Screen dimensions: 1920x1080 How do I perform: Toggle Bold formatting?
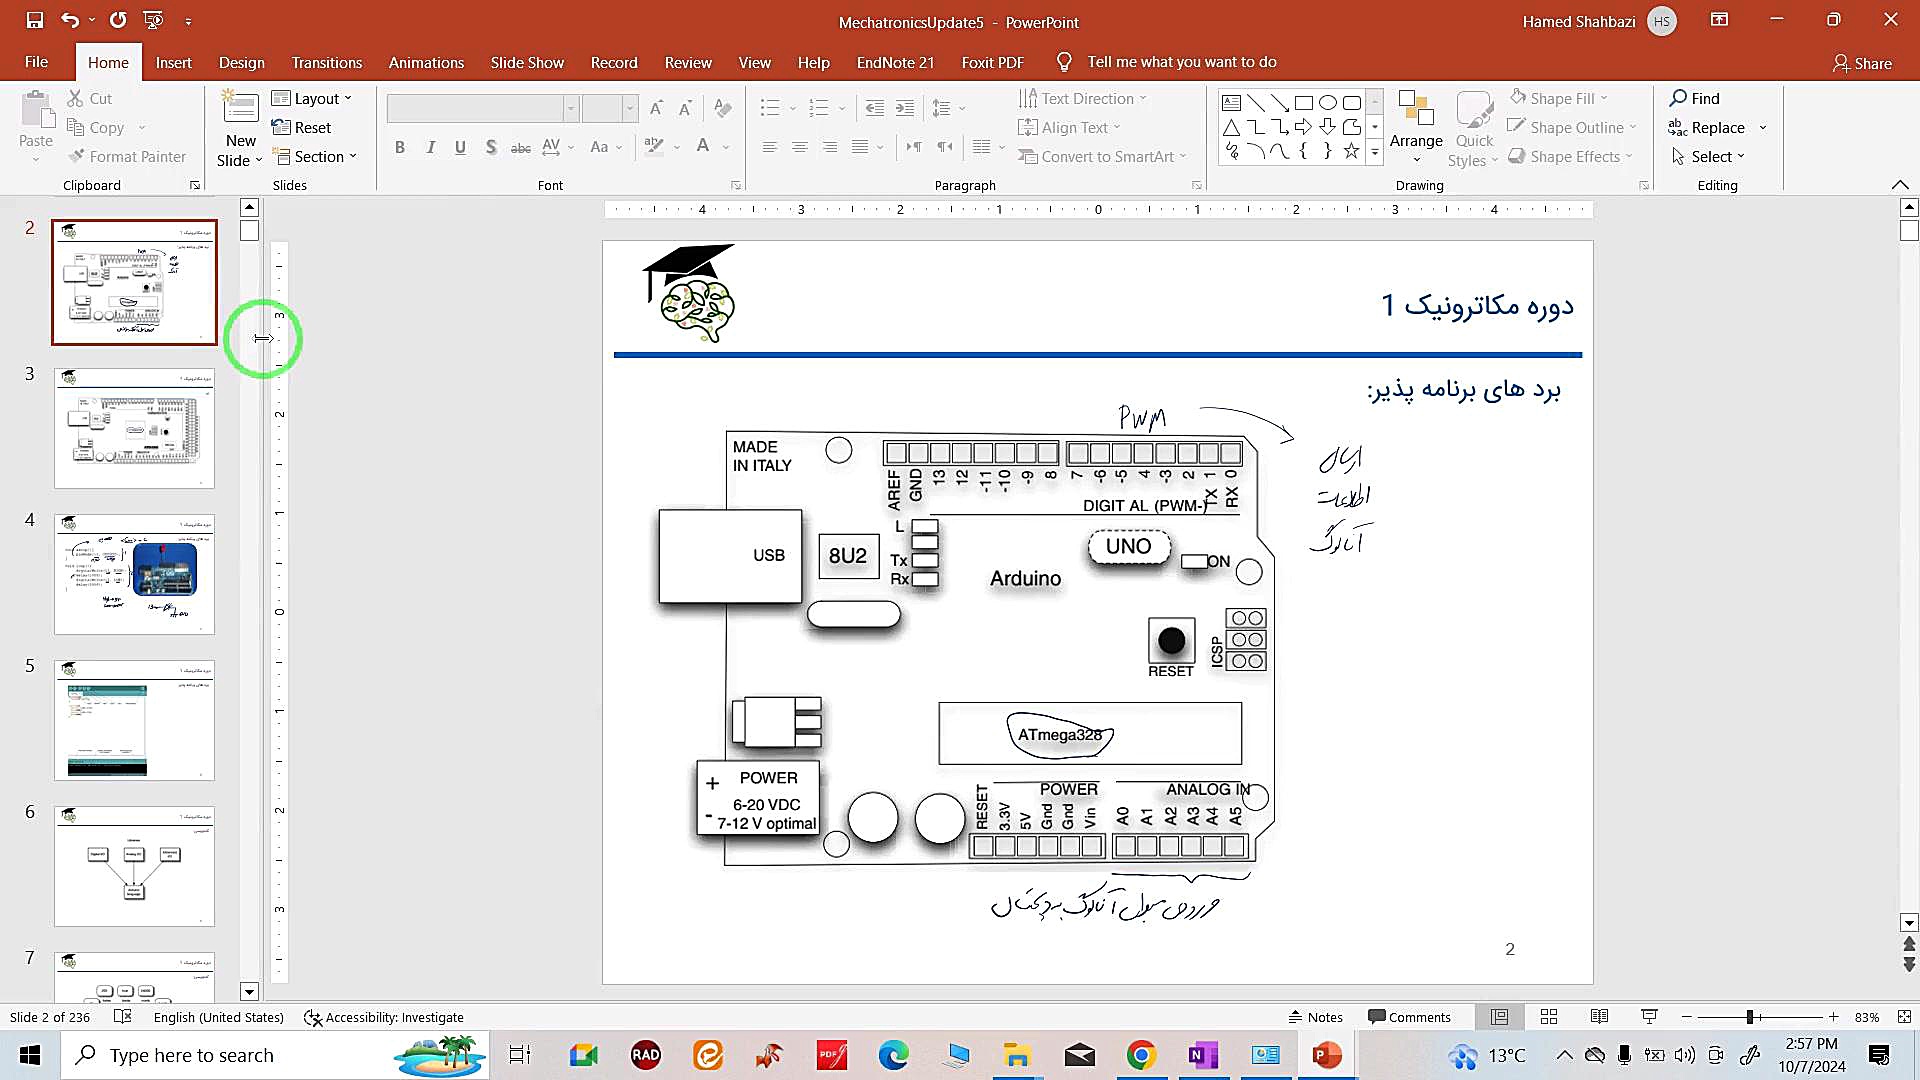400,147
